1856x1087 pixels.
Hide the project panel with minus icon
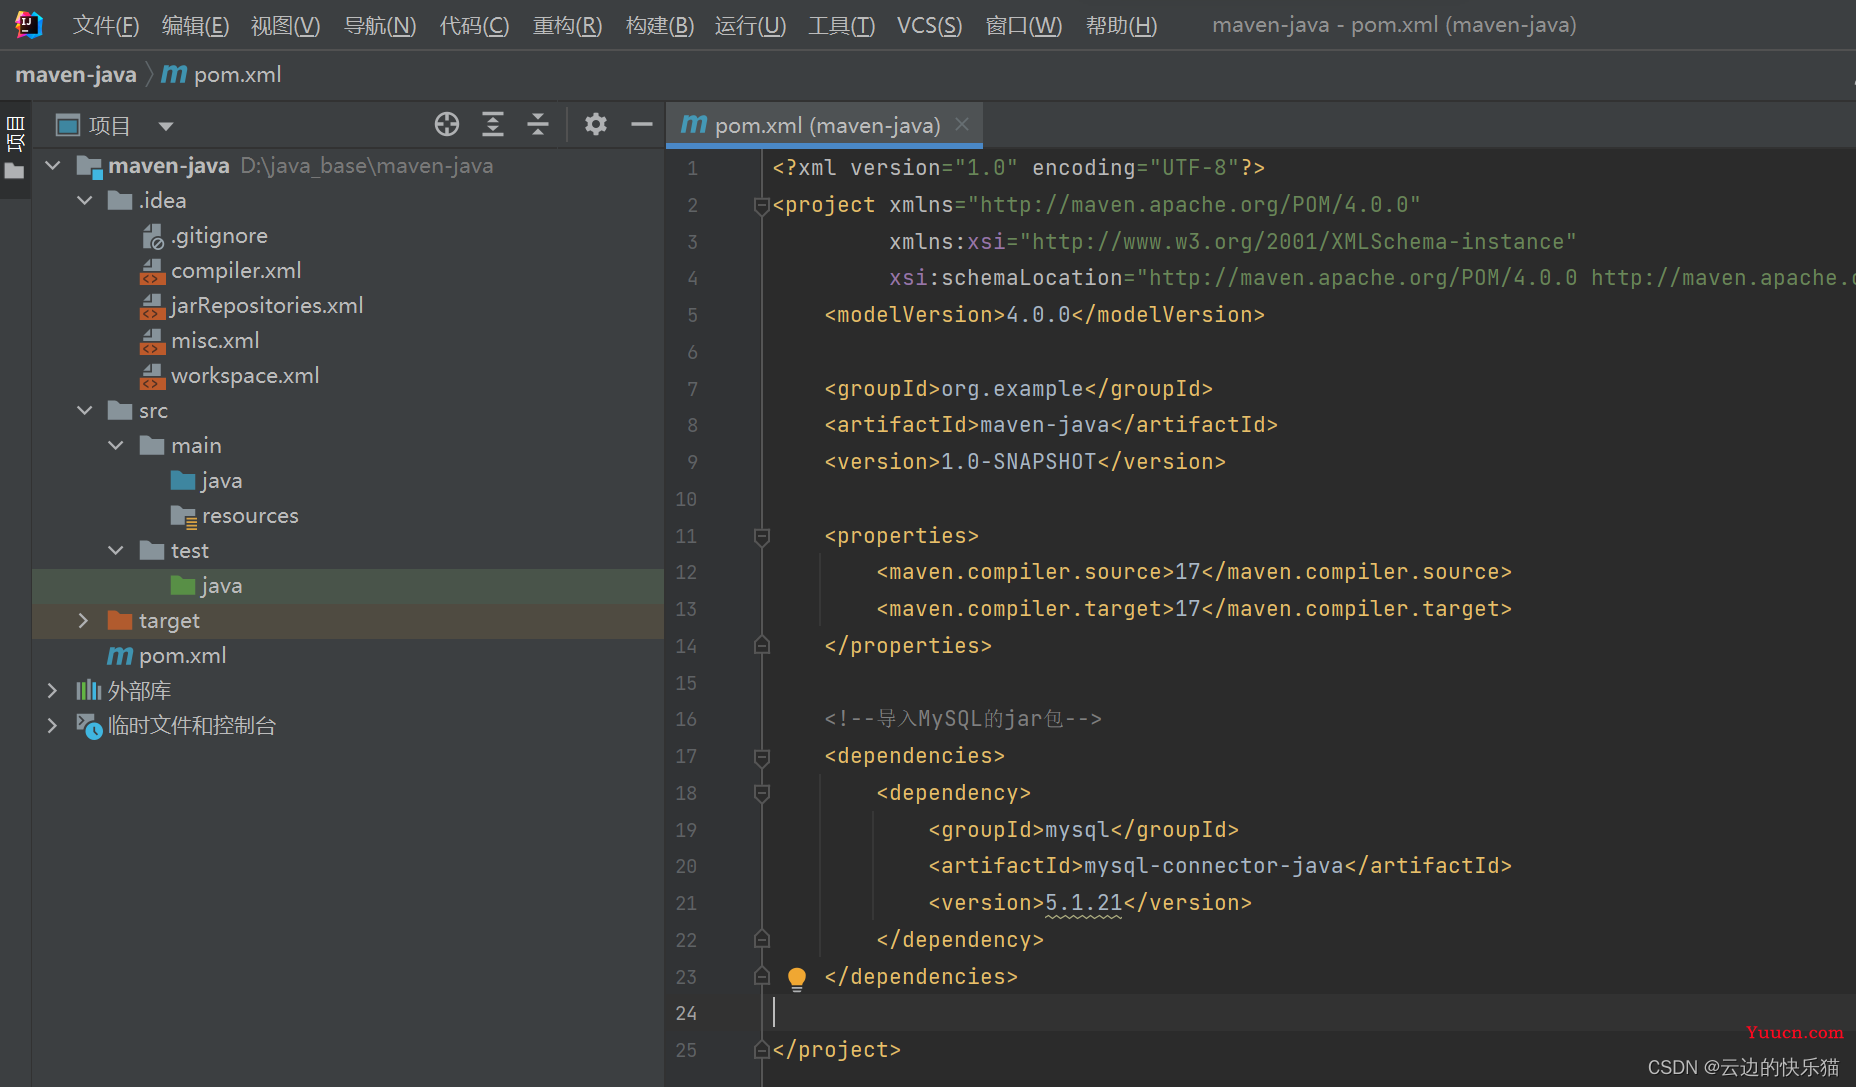(x=642, y=124)
